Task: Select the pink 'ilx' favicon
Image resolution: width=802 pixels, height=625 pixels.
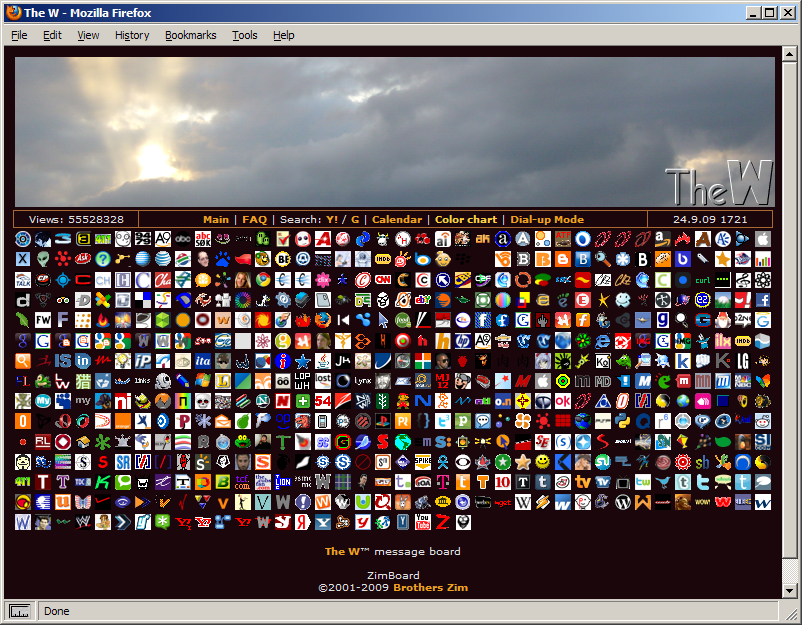Action: click(x=723, y=341)
